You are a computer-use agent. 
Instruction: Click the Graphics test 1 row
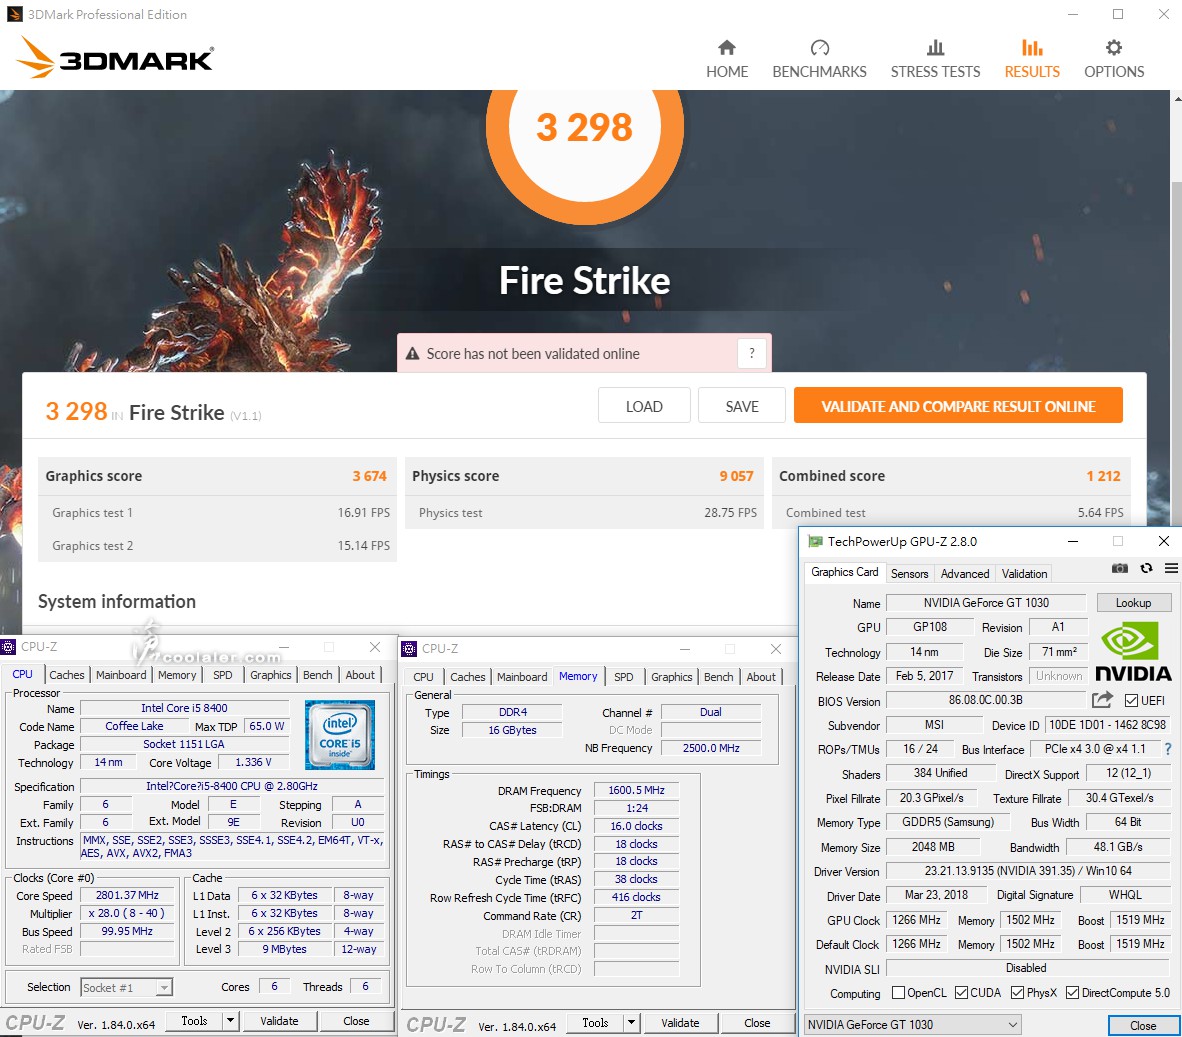click(218, 512)
